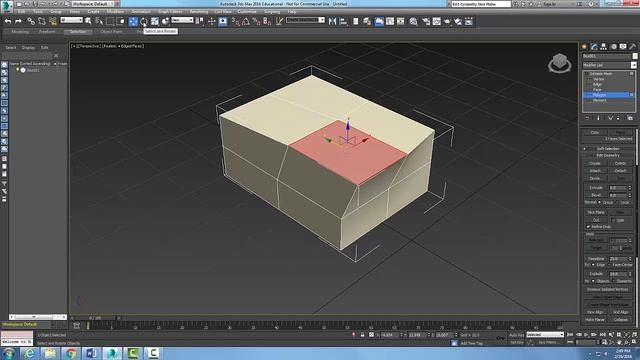This screenshot has width=640, height=360.
Task: Switch to the Create command panel icon
Action: [x=584, y=47]
